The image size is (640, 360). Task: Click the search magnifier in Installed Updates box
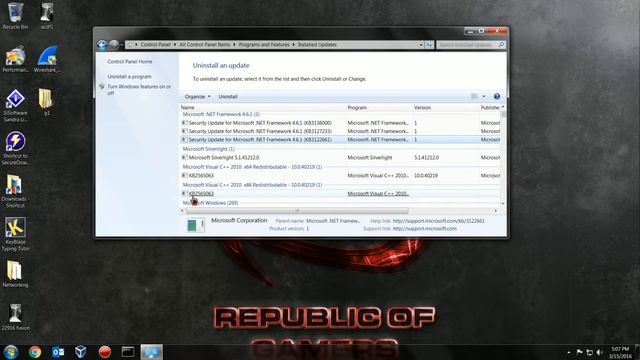click(x=501, y=44)
